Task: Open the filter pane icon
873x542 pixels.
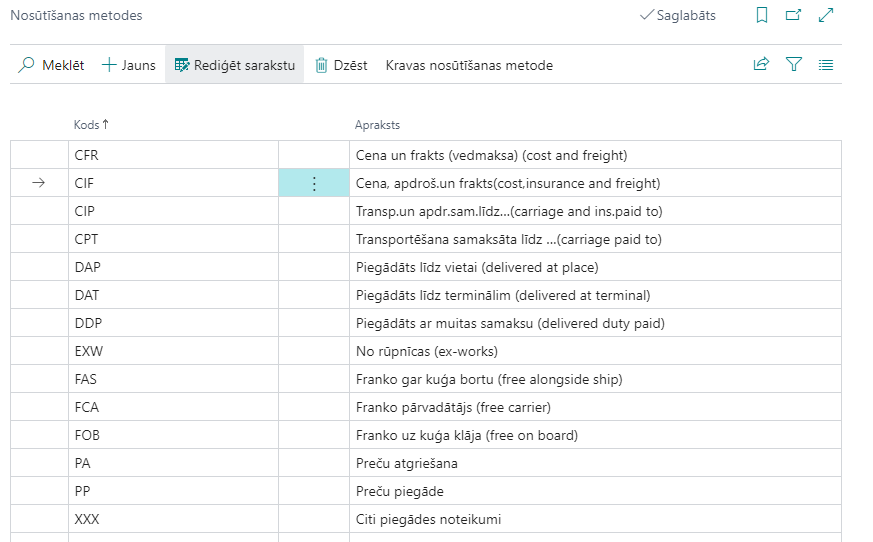Action: [794, 65]
